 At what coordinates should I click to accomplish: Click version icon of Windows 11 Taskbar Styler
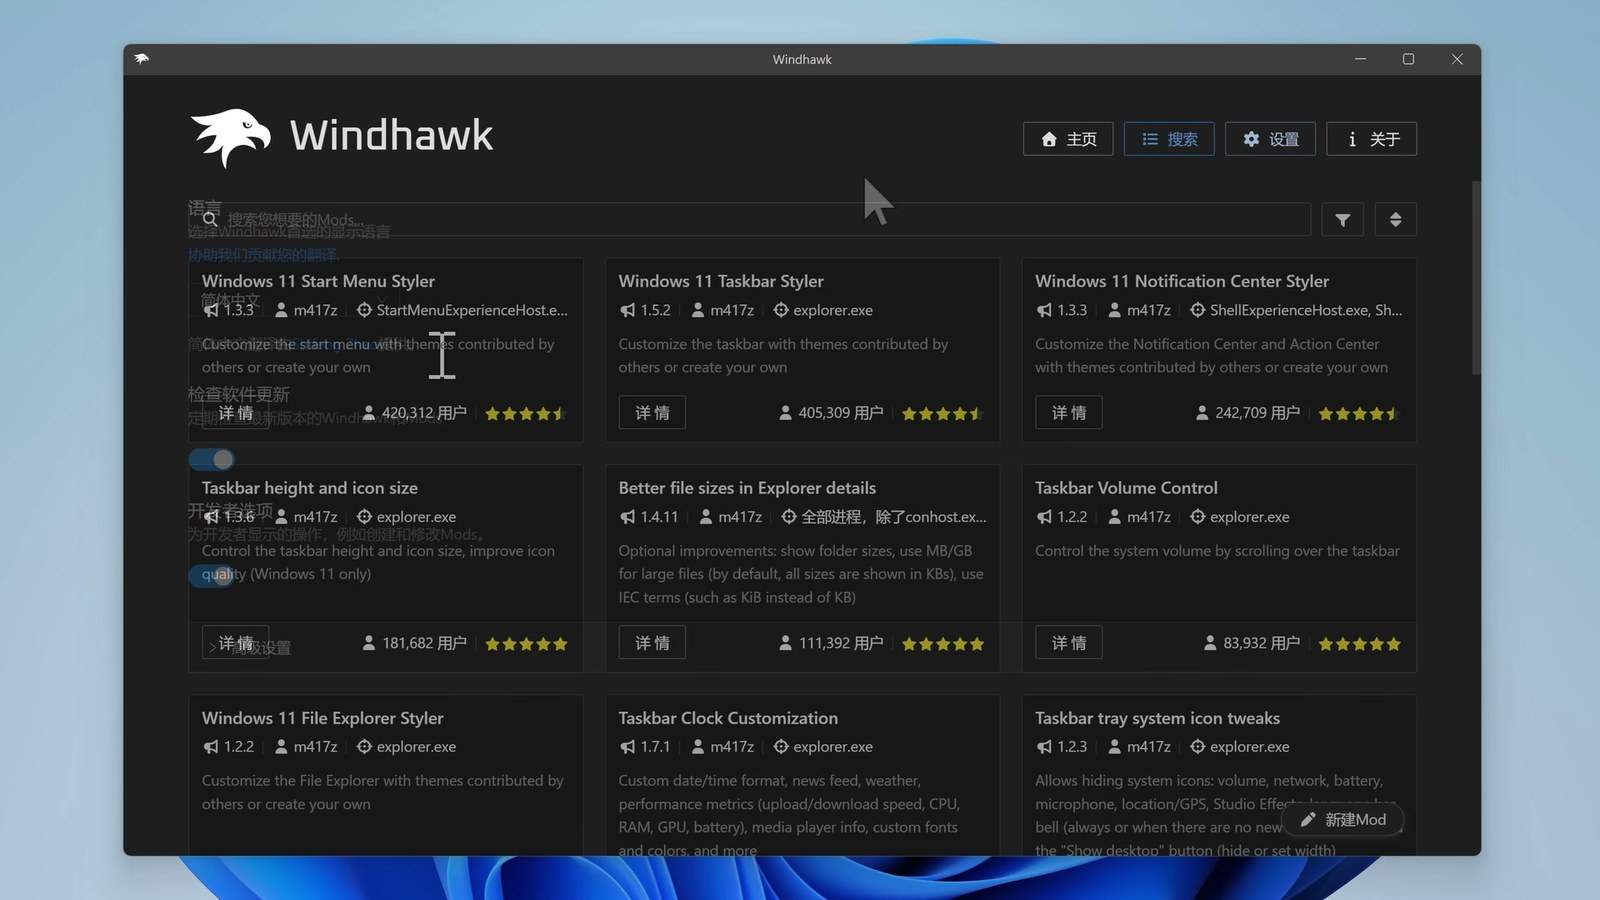click(x=627, y=310)
